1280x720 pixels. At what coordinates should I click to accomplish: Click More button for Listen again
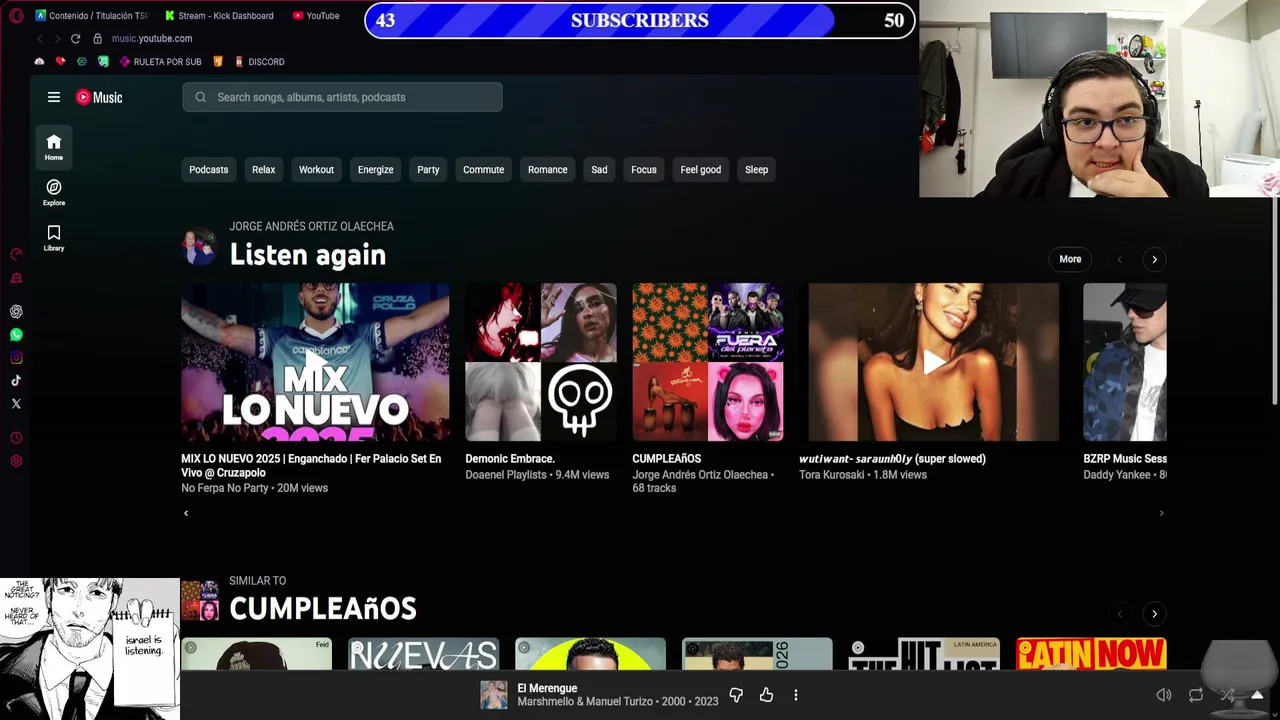click(x=1070, y=259)
